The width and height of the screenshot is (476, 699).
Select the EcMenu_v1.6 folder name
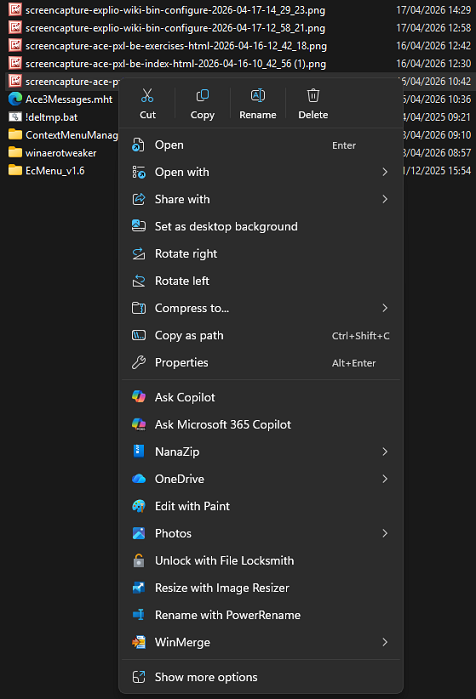click(x=55, y=170)
